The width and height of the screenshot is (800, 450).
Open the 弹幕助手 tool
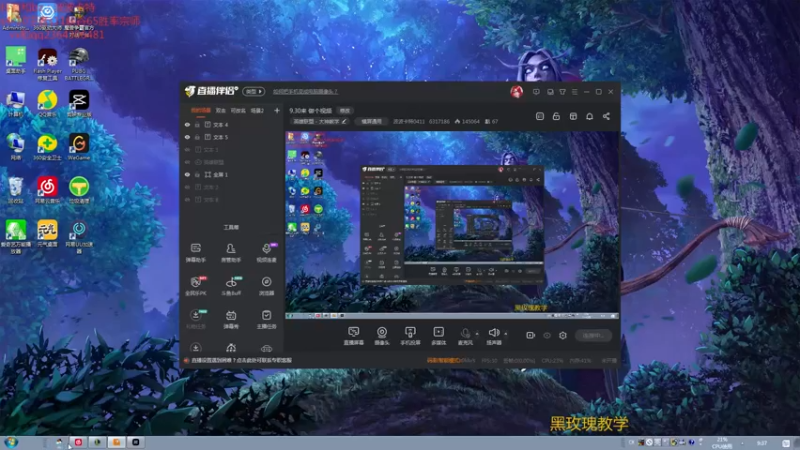(x=195, y=253)
